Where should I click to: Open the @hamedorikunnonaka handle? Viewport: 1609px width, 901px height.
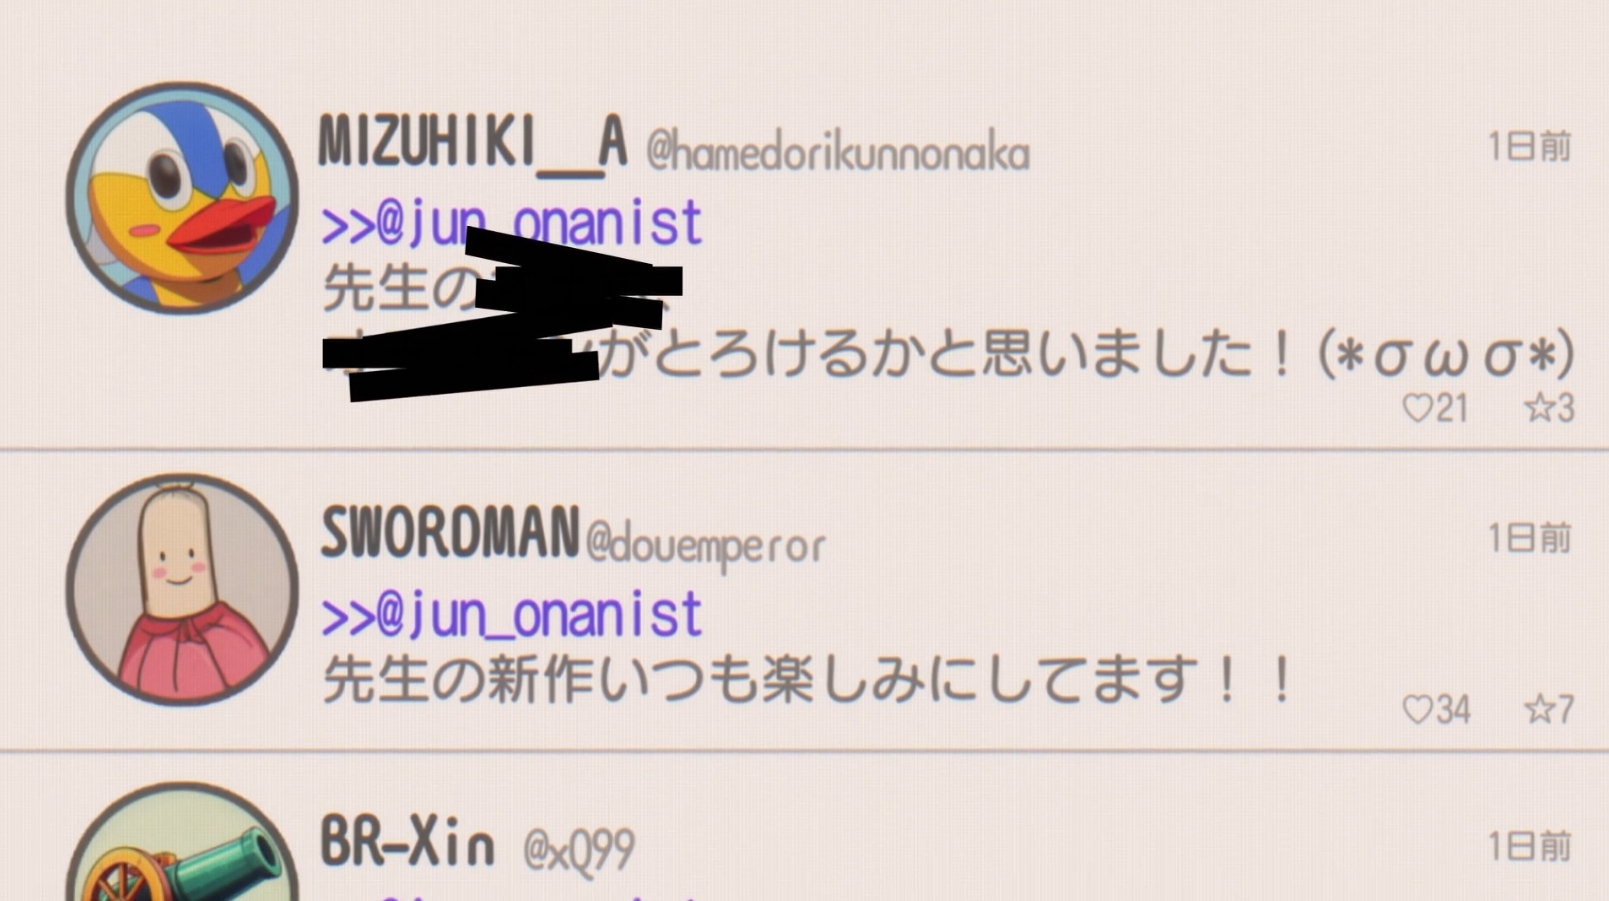[838, 152]
